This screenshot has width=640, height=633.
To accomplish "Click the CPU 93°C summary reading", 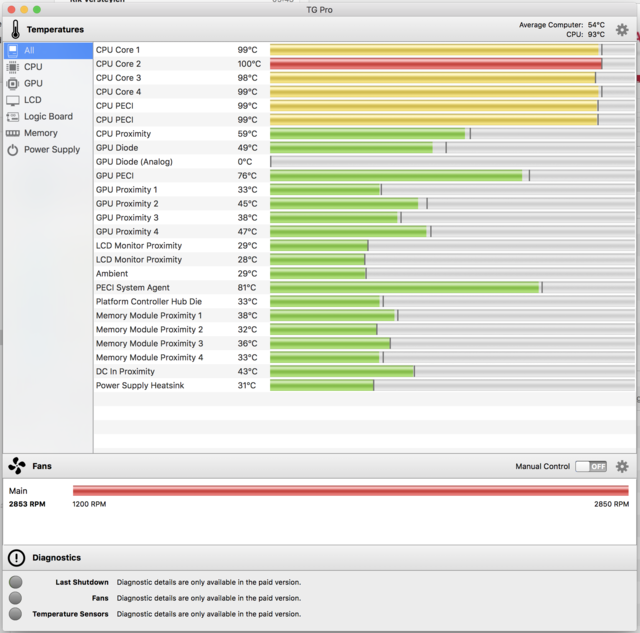I will (x=585, y=35).
